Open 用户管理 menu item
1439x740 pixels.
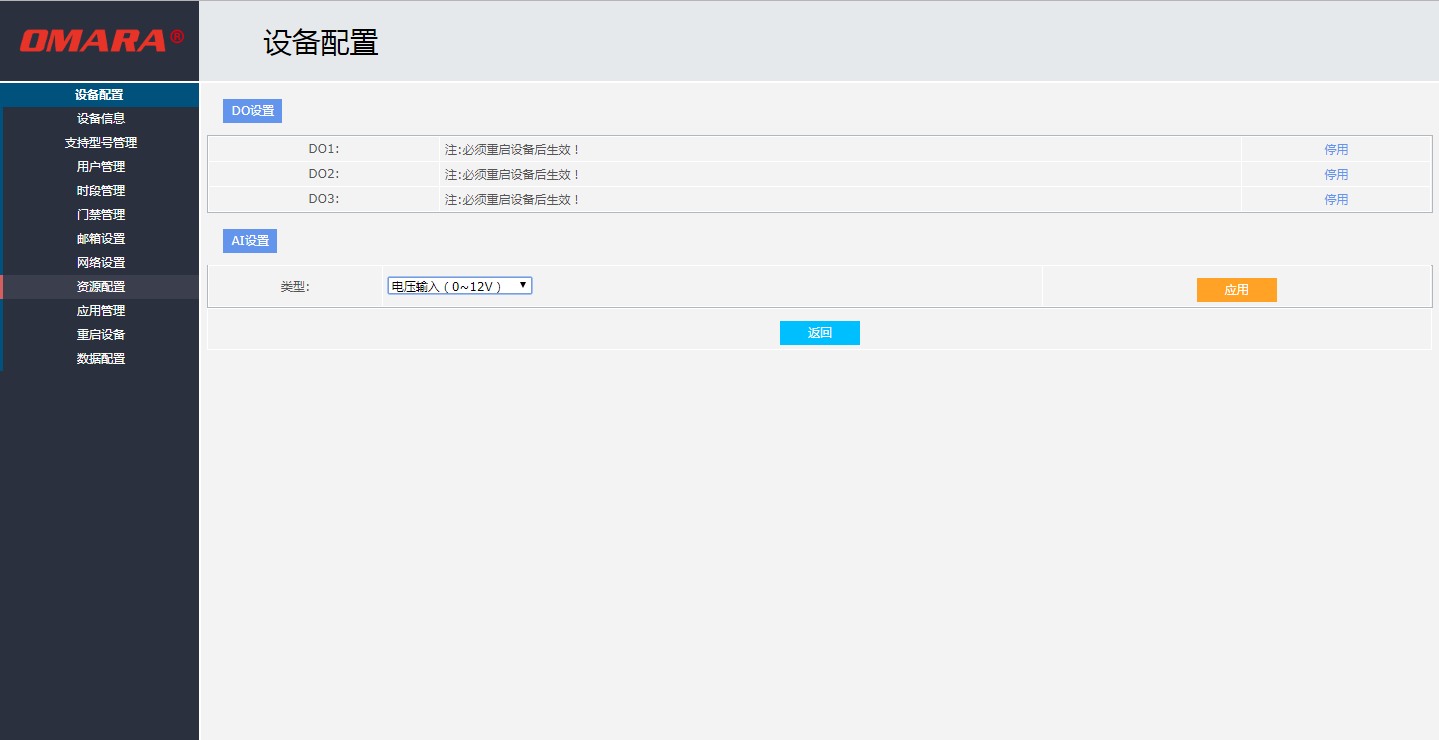101,167
